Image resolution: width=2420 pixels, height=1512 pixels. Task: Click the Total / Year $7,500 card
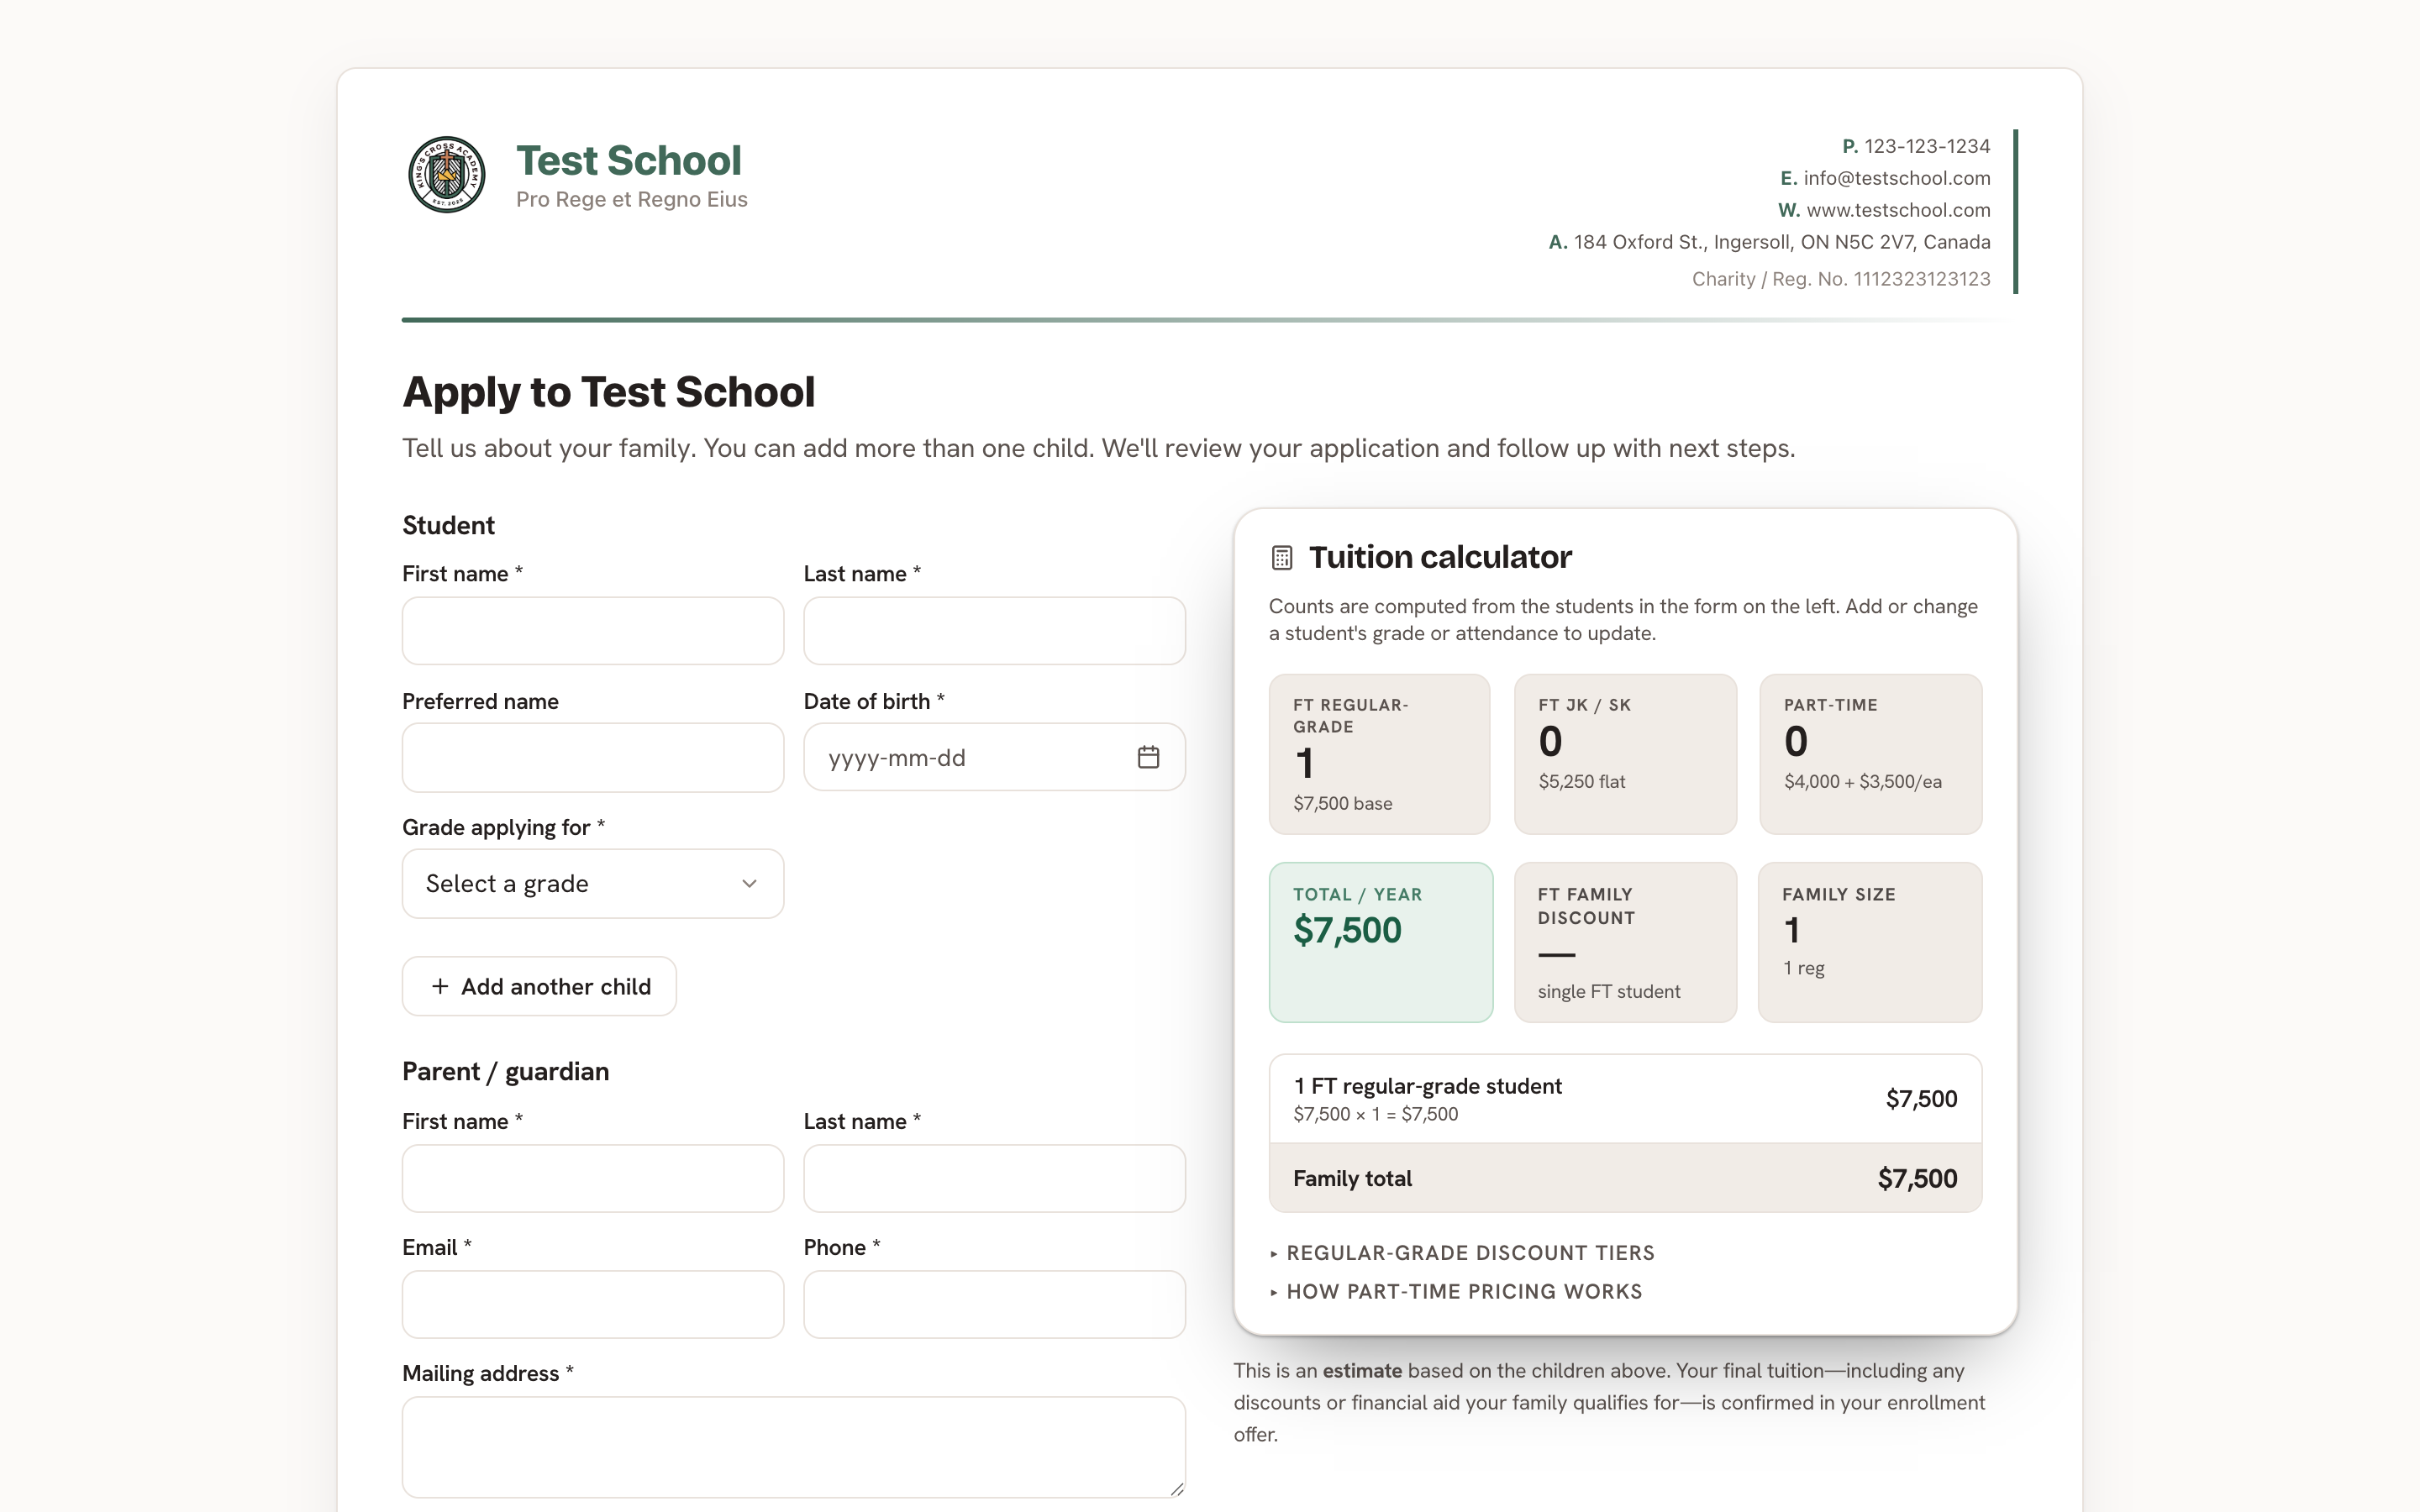click(1380, 942)
